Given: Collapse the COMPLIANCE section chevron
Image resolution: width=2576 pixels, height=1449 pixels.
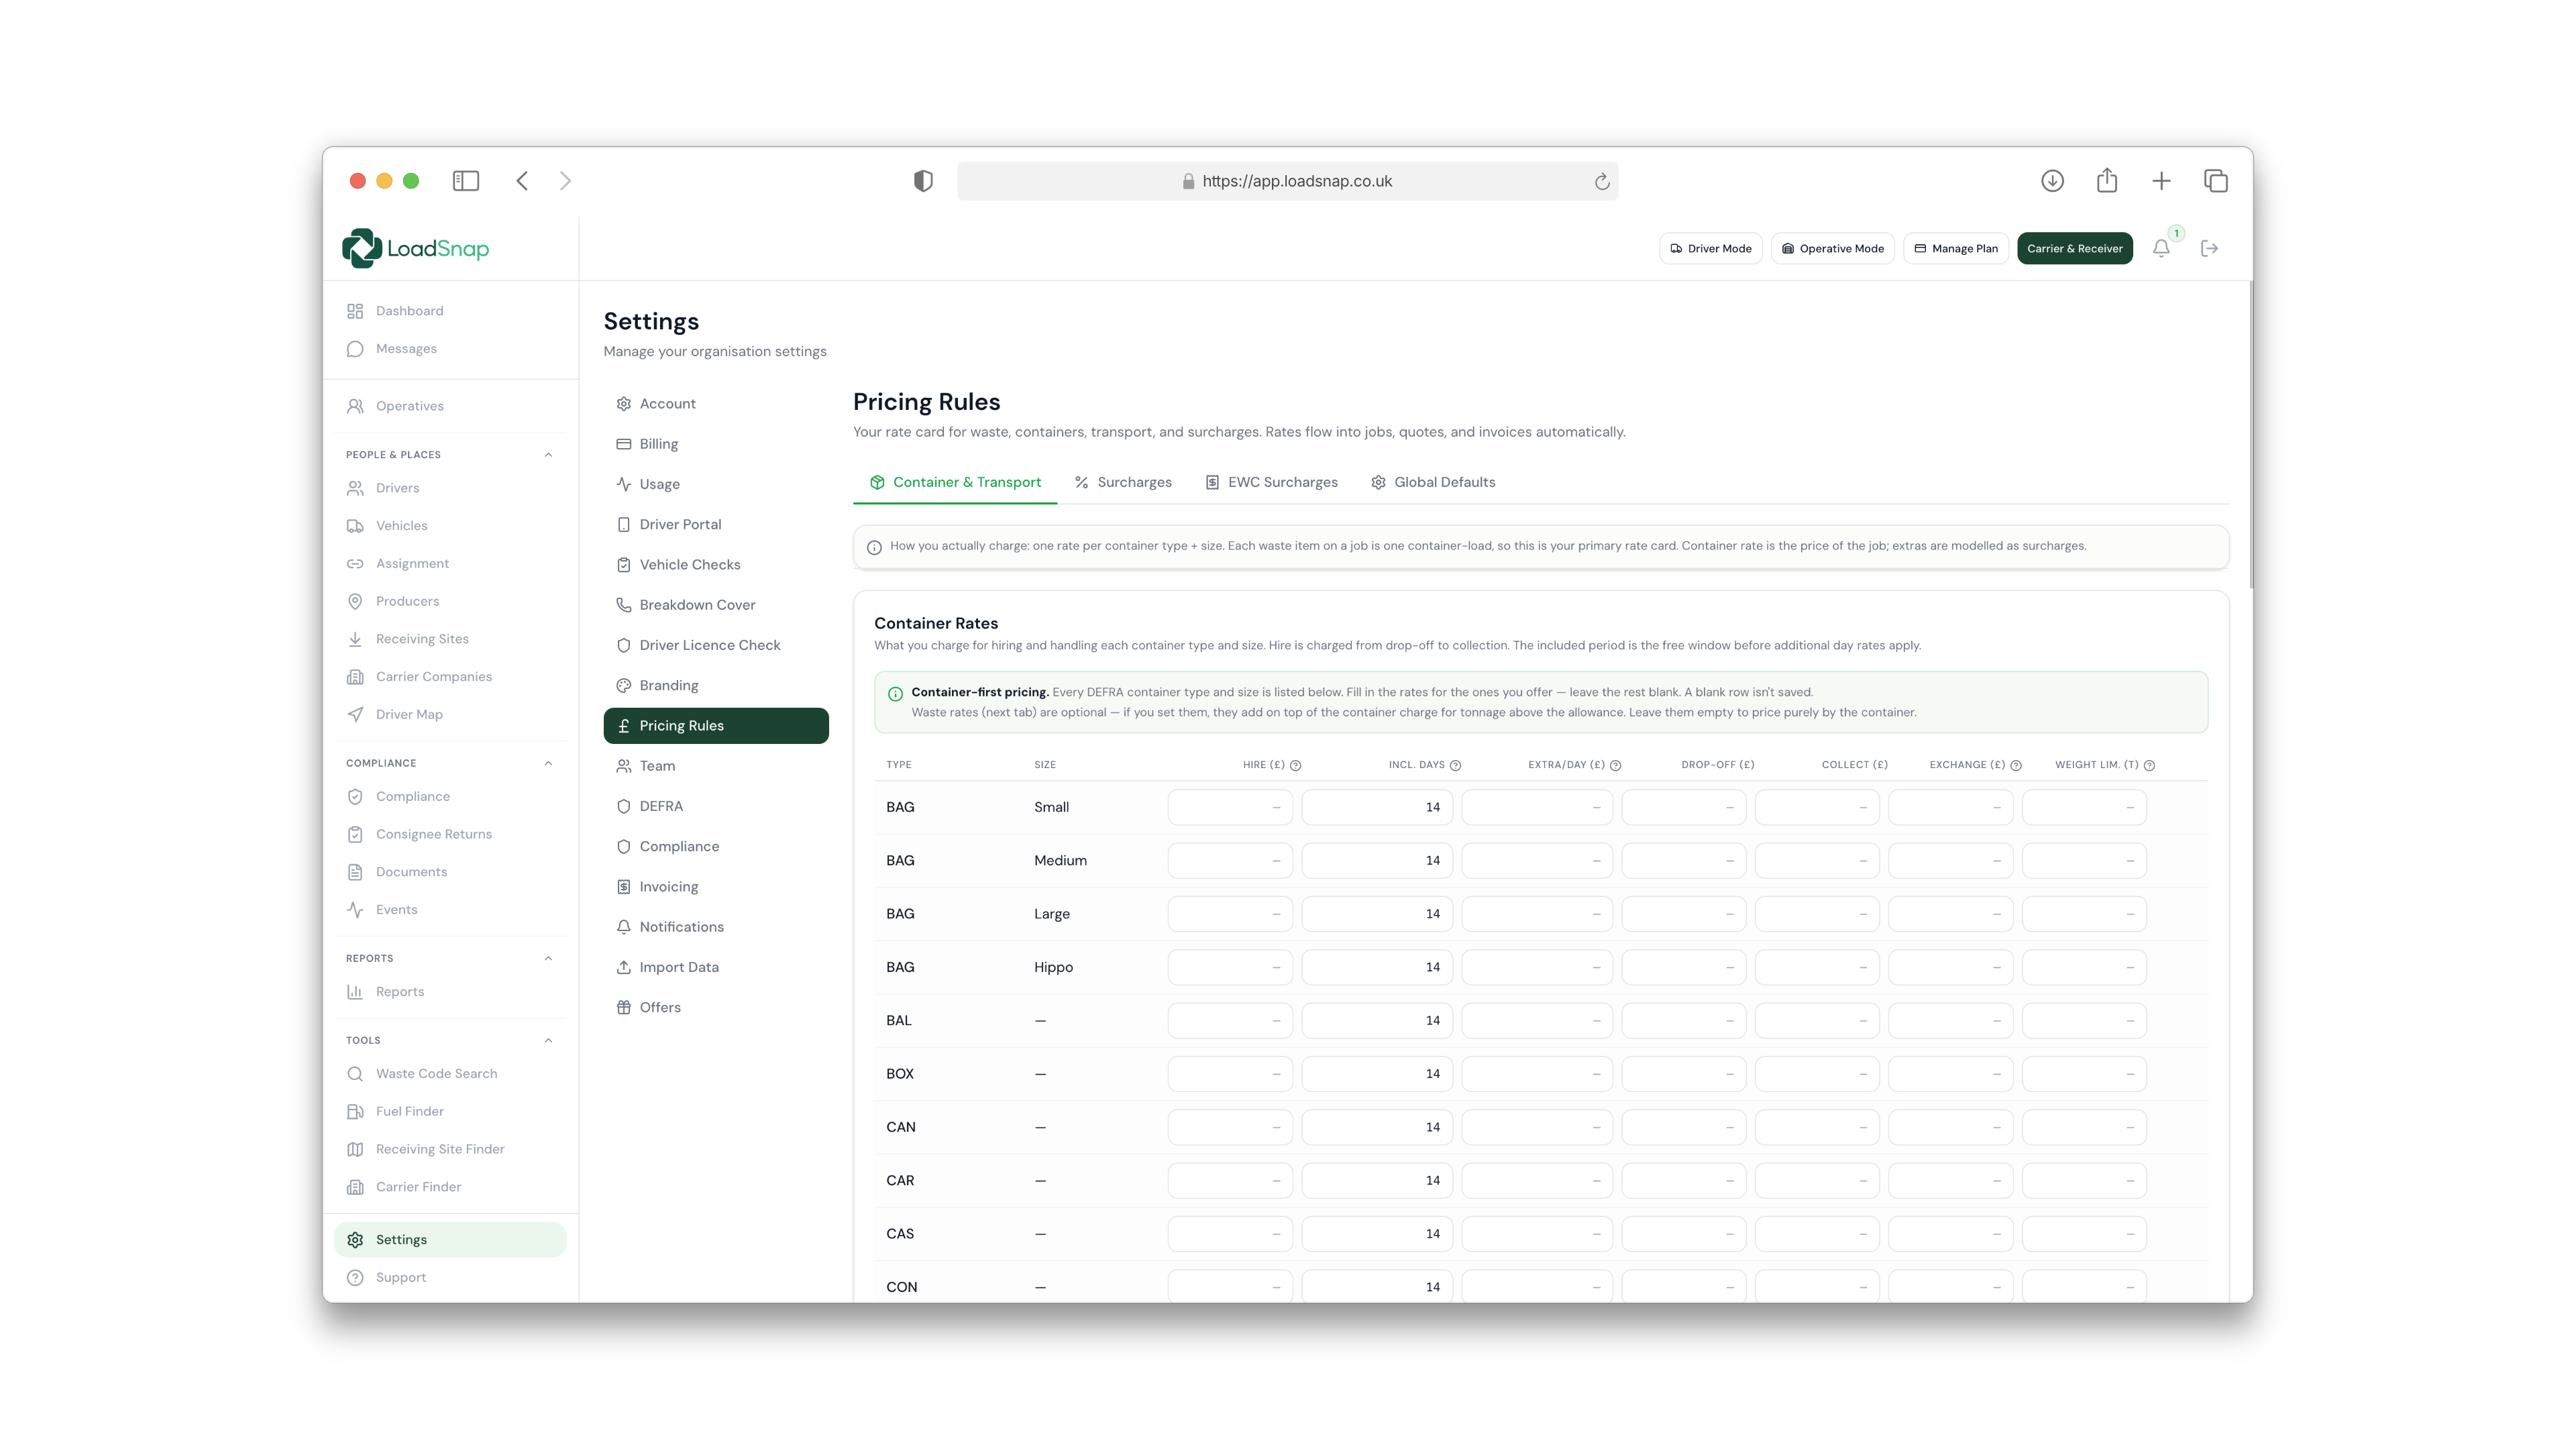Looking at the screenshot, I should [x=548, y=763].
